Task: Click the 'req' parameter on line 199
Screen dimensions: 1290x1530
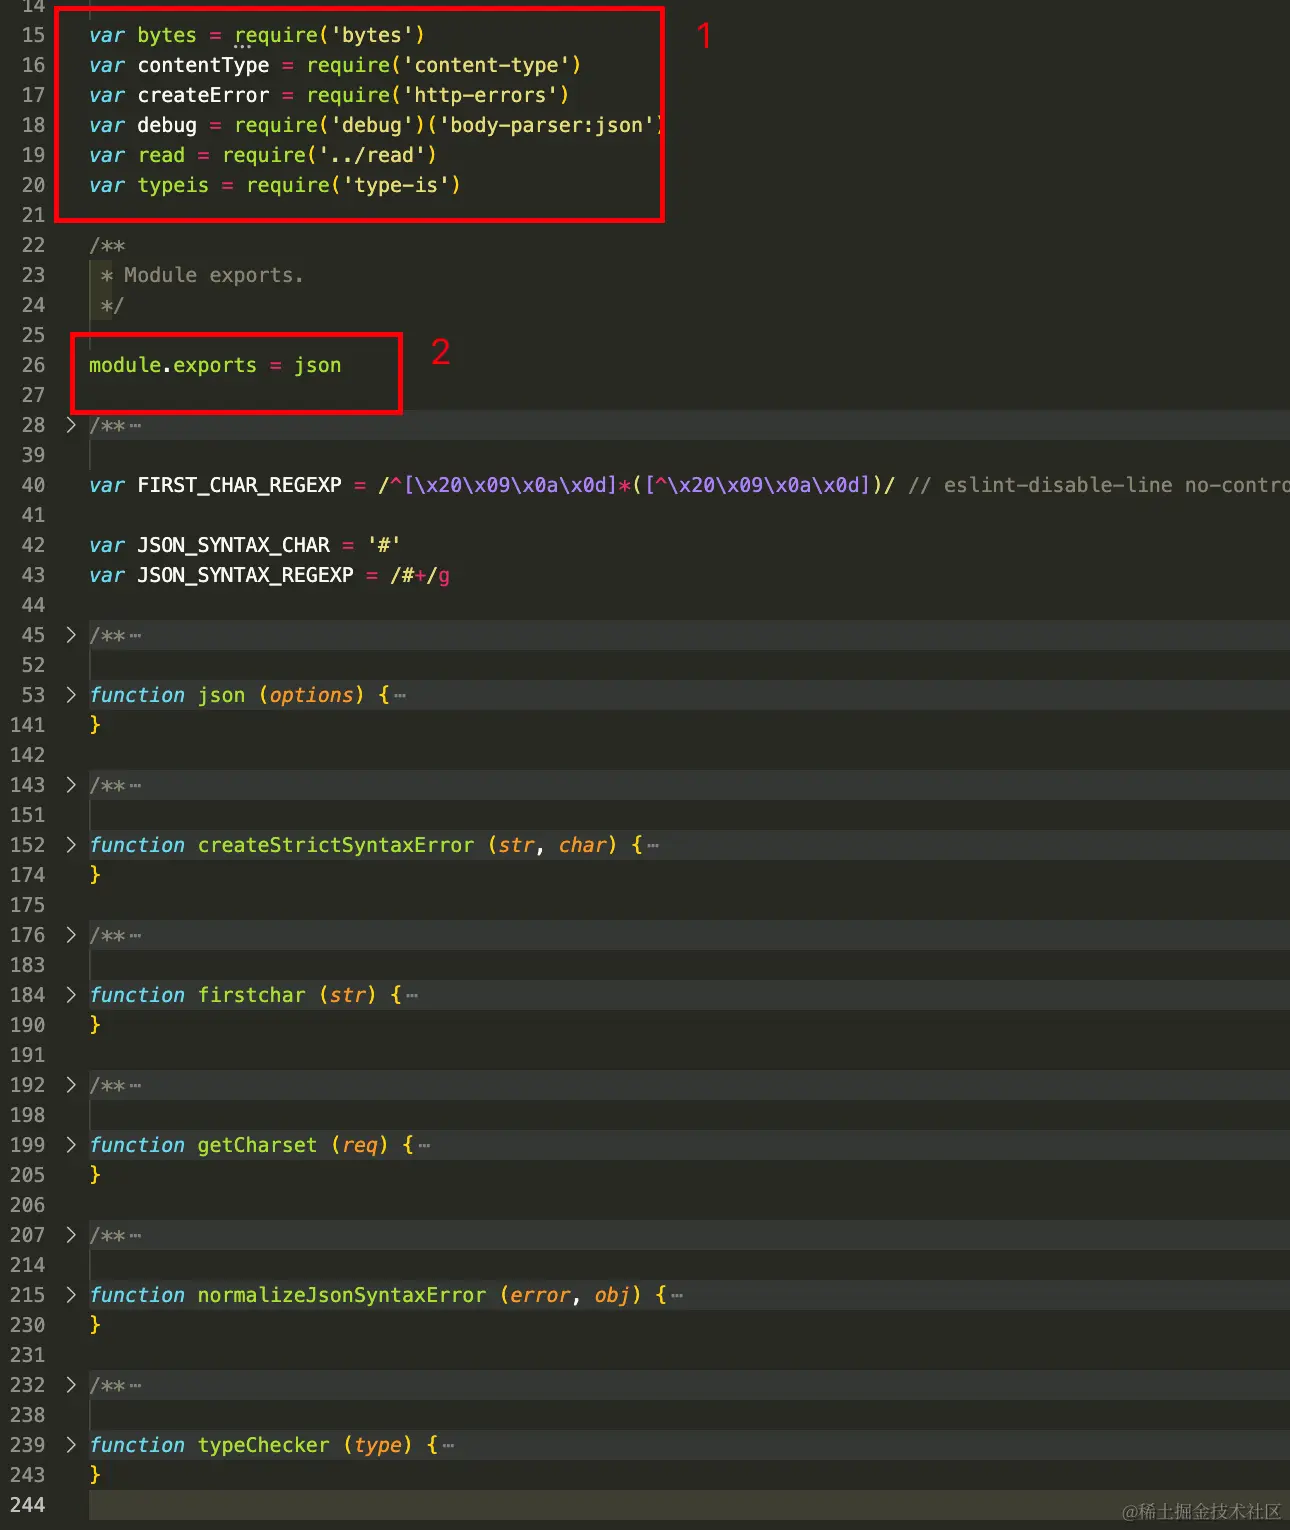Action: tap(360, 1145)
